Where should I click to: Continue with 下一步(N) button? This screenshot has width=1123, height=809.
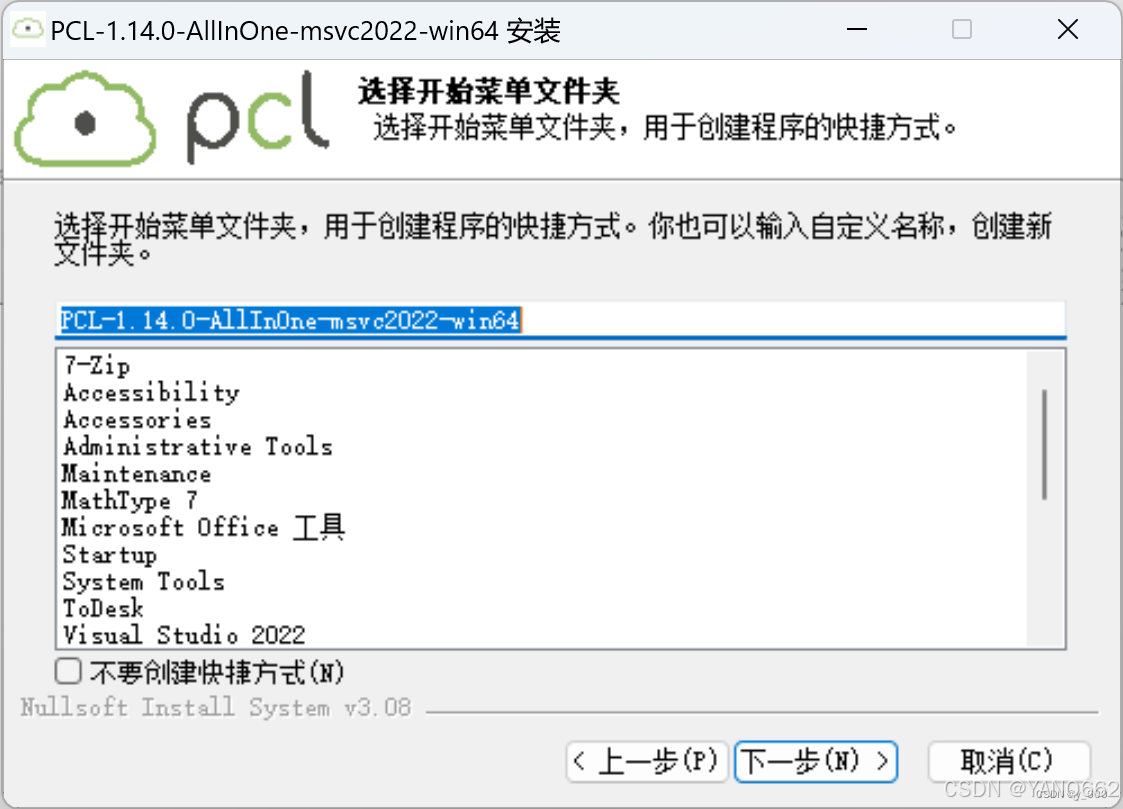click(816, 761)
